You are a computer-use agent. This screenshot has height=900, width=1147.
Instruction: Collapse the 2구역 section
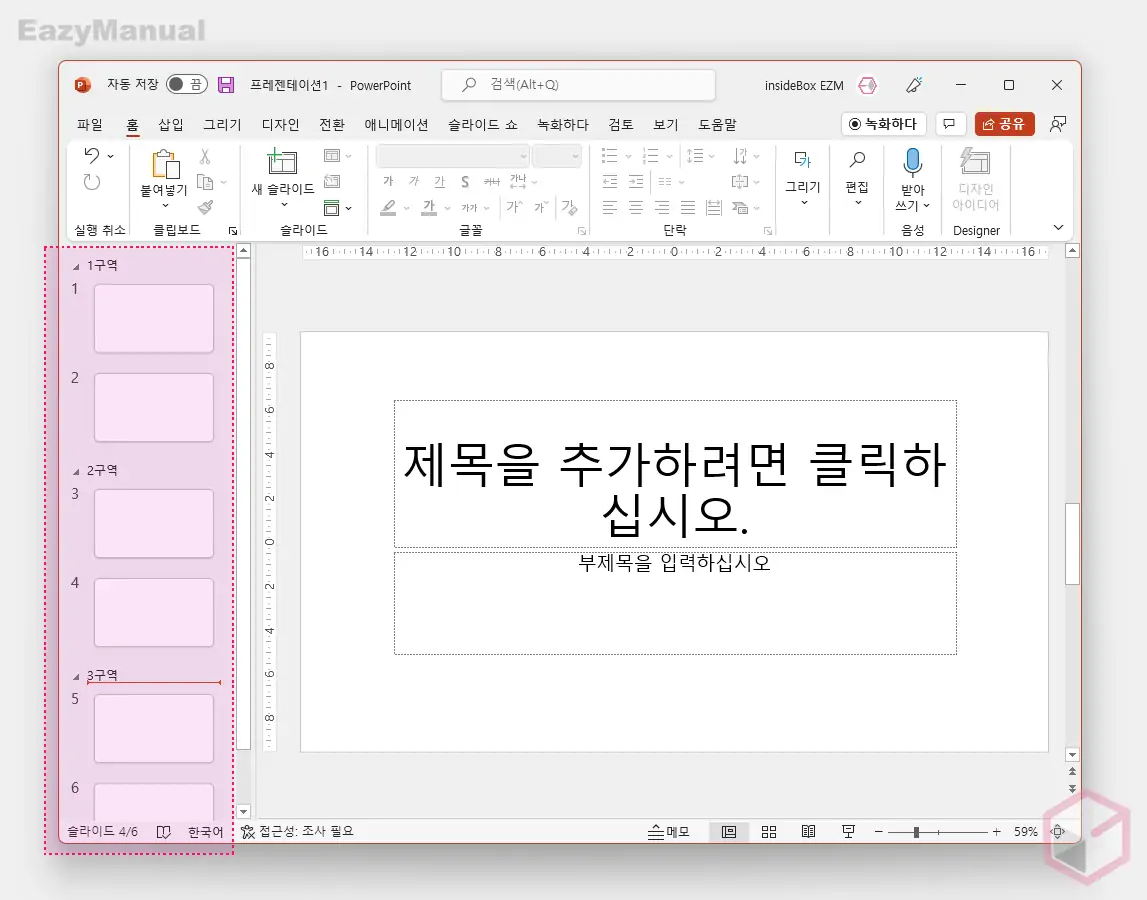[x=76, y=471]
